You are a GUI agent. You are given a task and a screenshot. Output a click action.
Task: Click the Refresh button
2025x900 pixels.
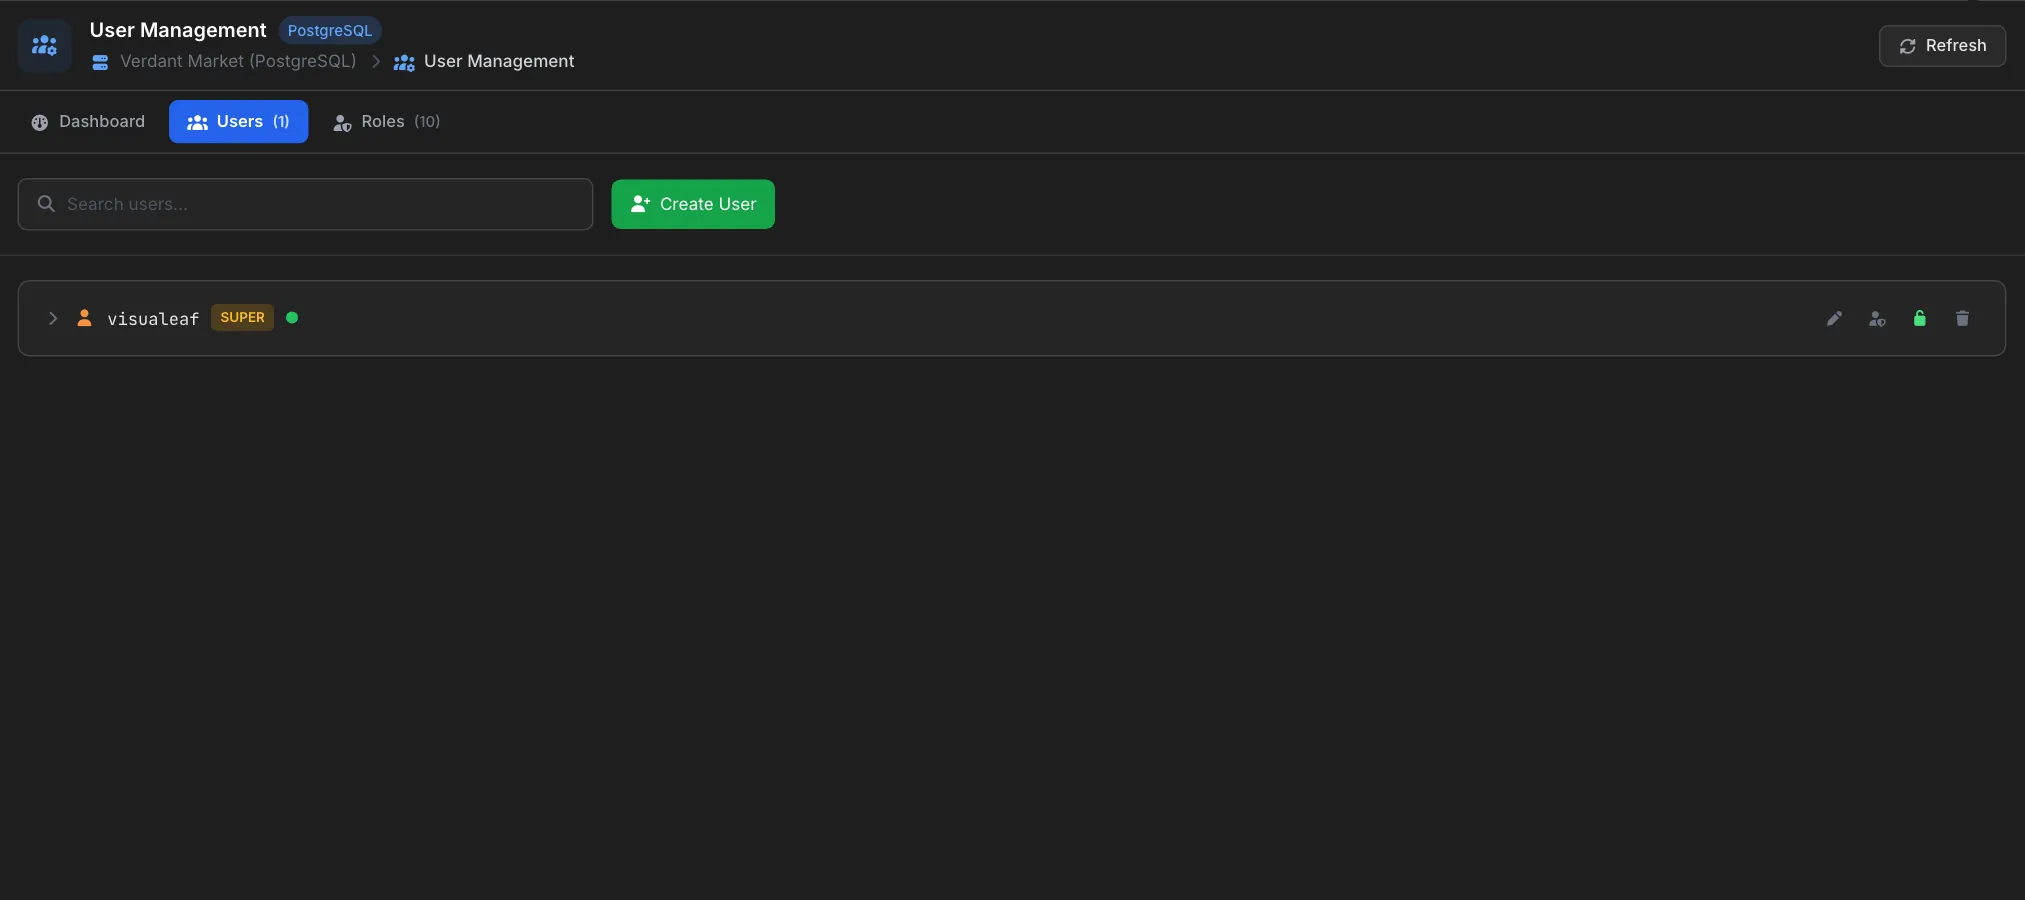pyautogui.click(x=1942, y=46)
